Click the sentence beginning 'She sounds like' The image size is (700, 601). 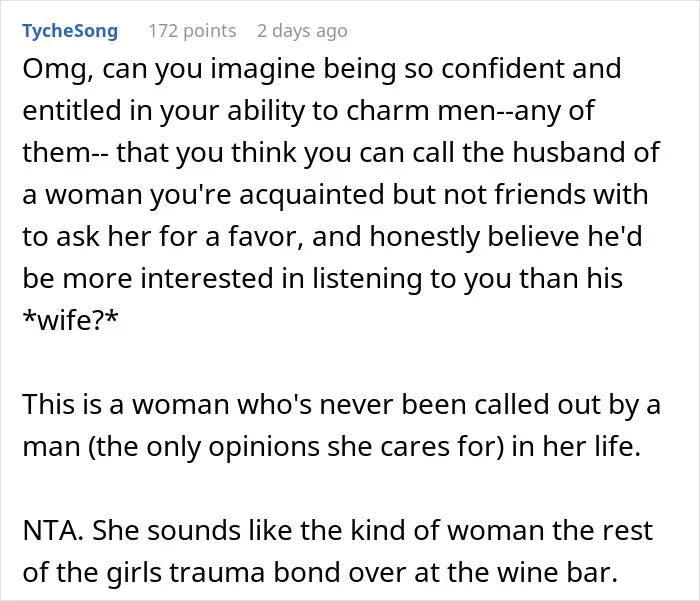tap(338, 551)
